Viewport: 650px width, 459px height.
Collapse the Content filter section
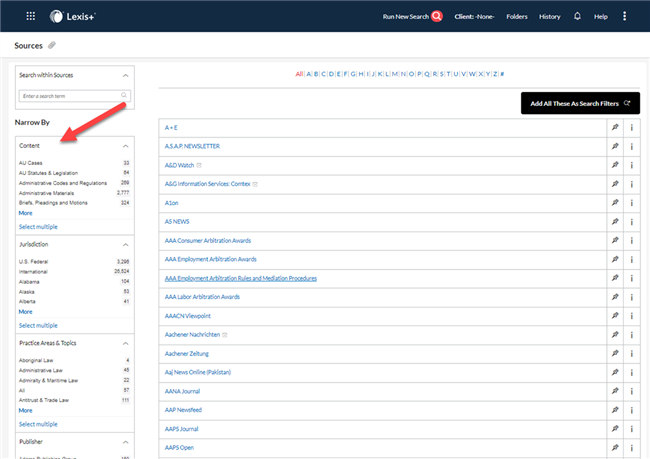tap(126, 146)
